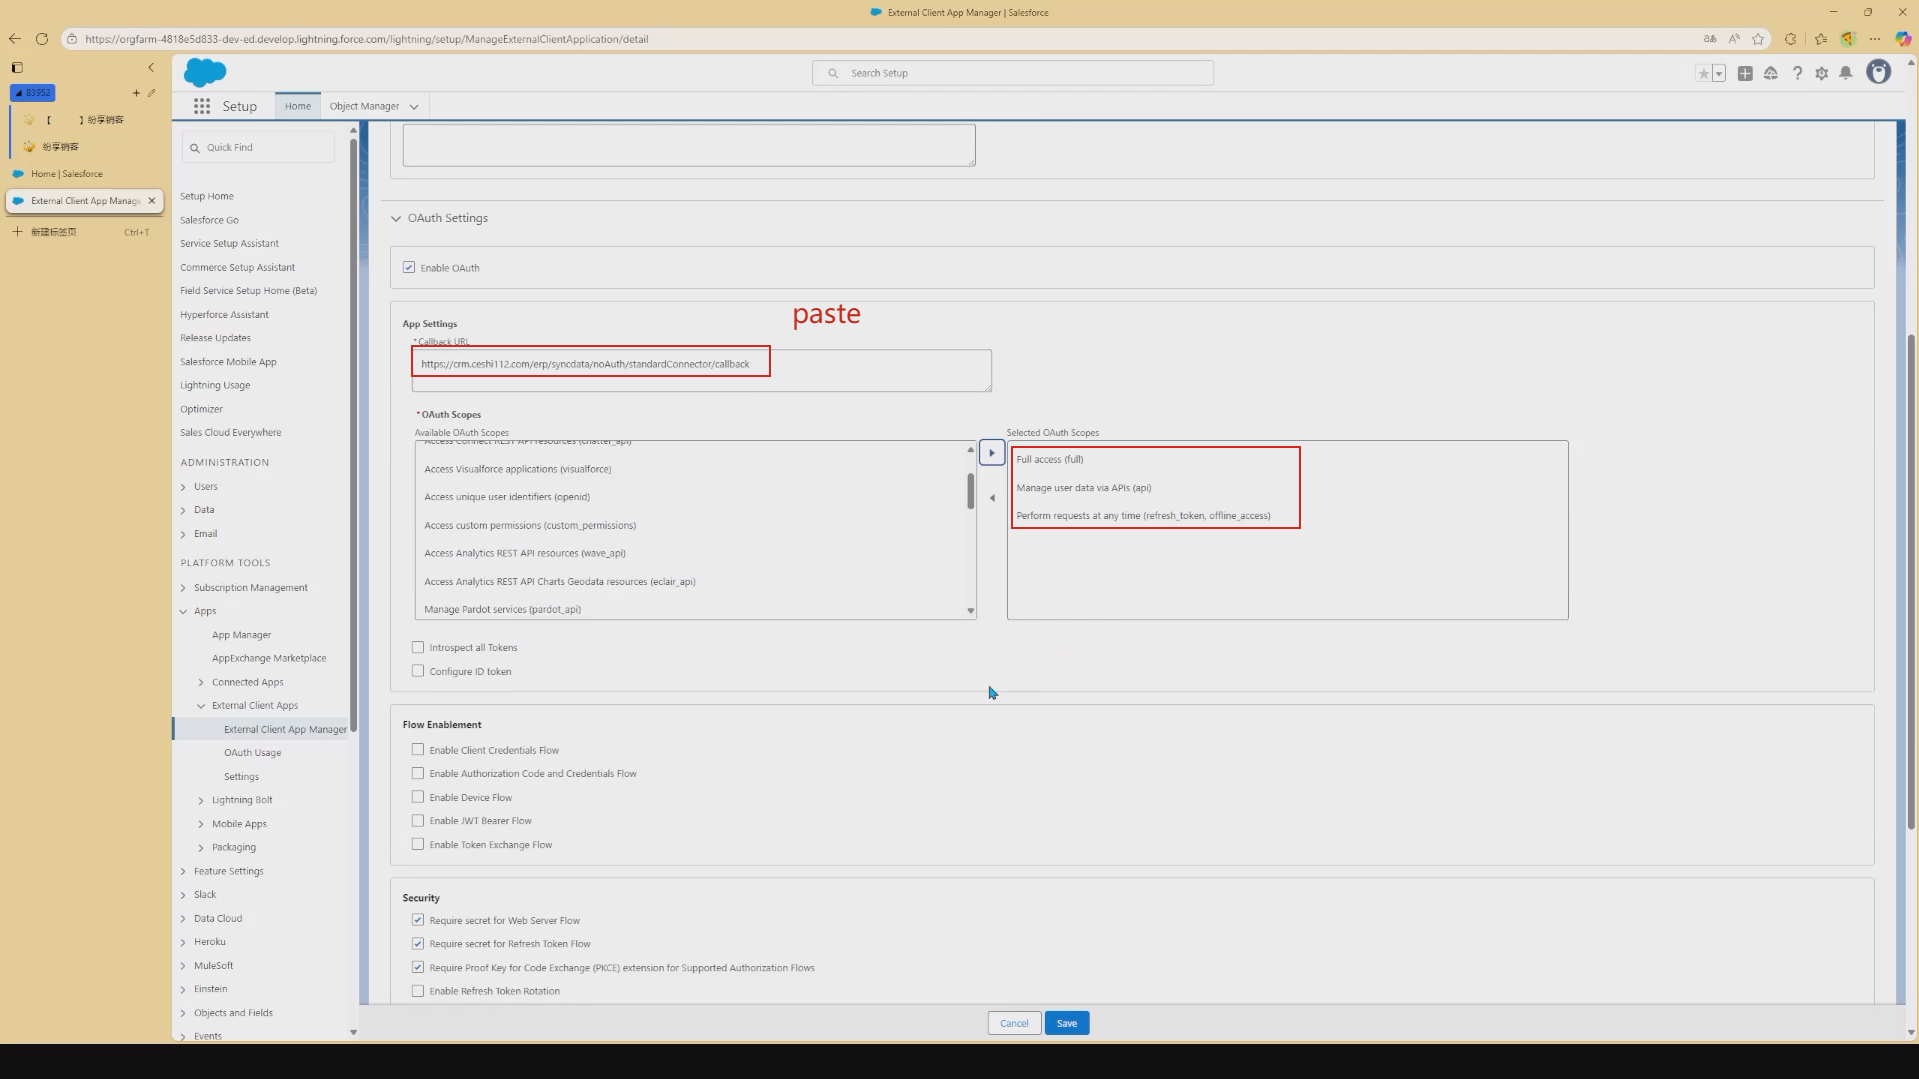
Task: Toggle the browser tab actions menu icon
Action: pyautogui.click(x=17, y=68)
